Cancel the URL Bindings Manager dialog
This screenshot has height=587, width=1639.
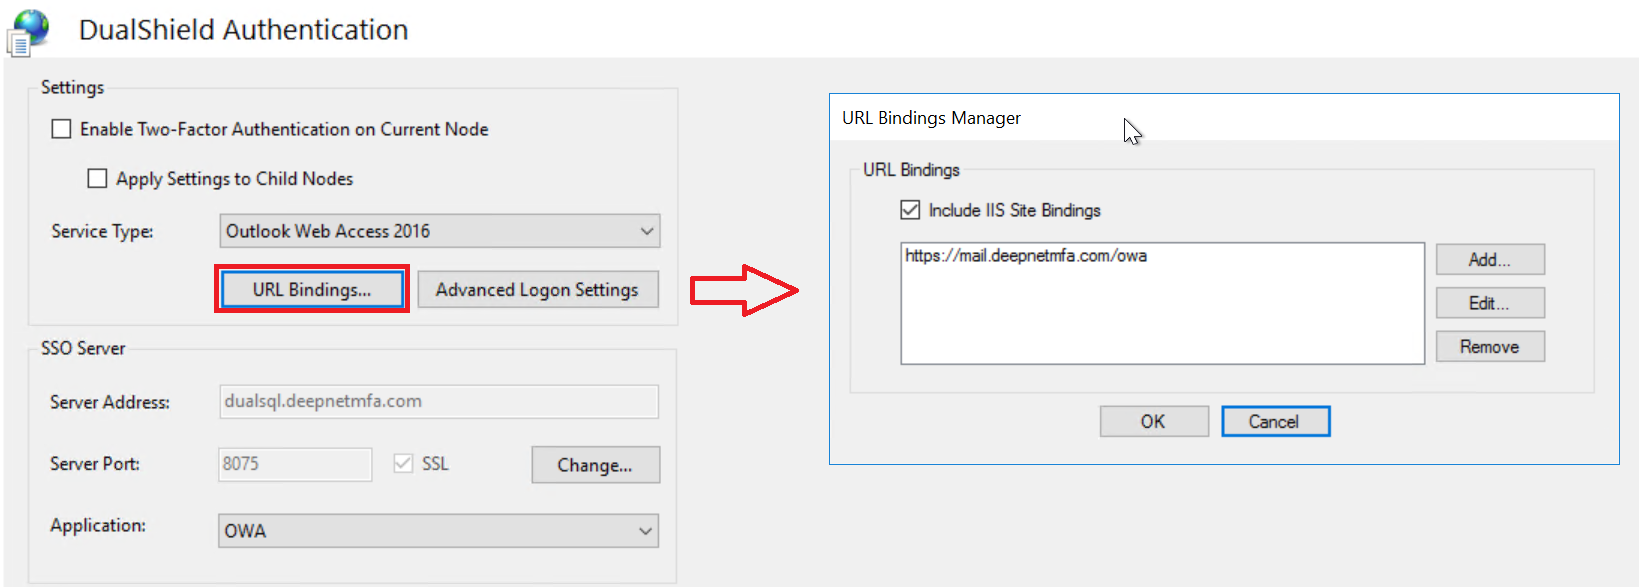pos(1274,422)
